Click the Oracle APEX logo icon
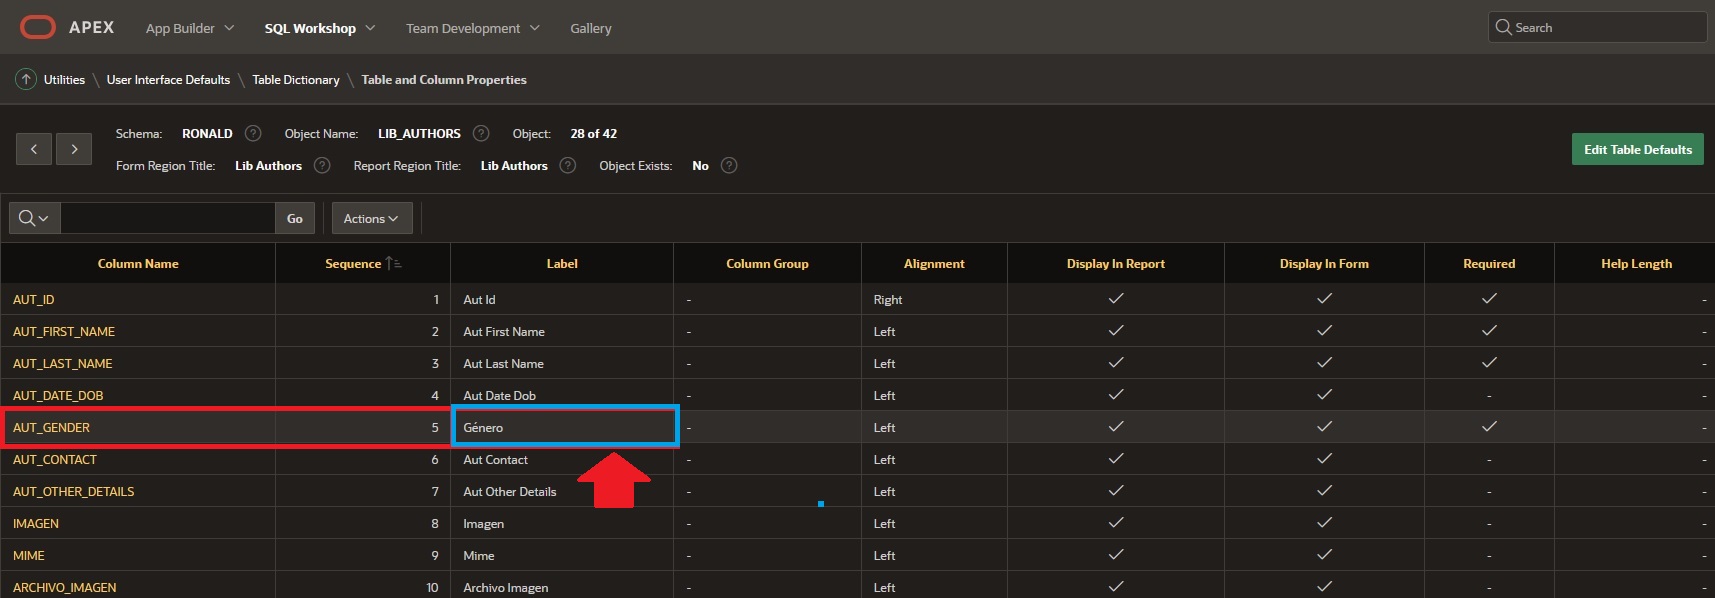 [x=38, y=27]
